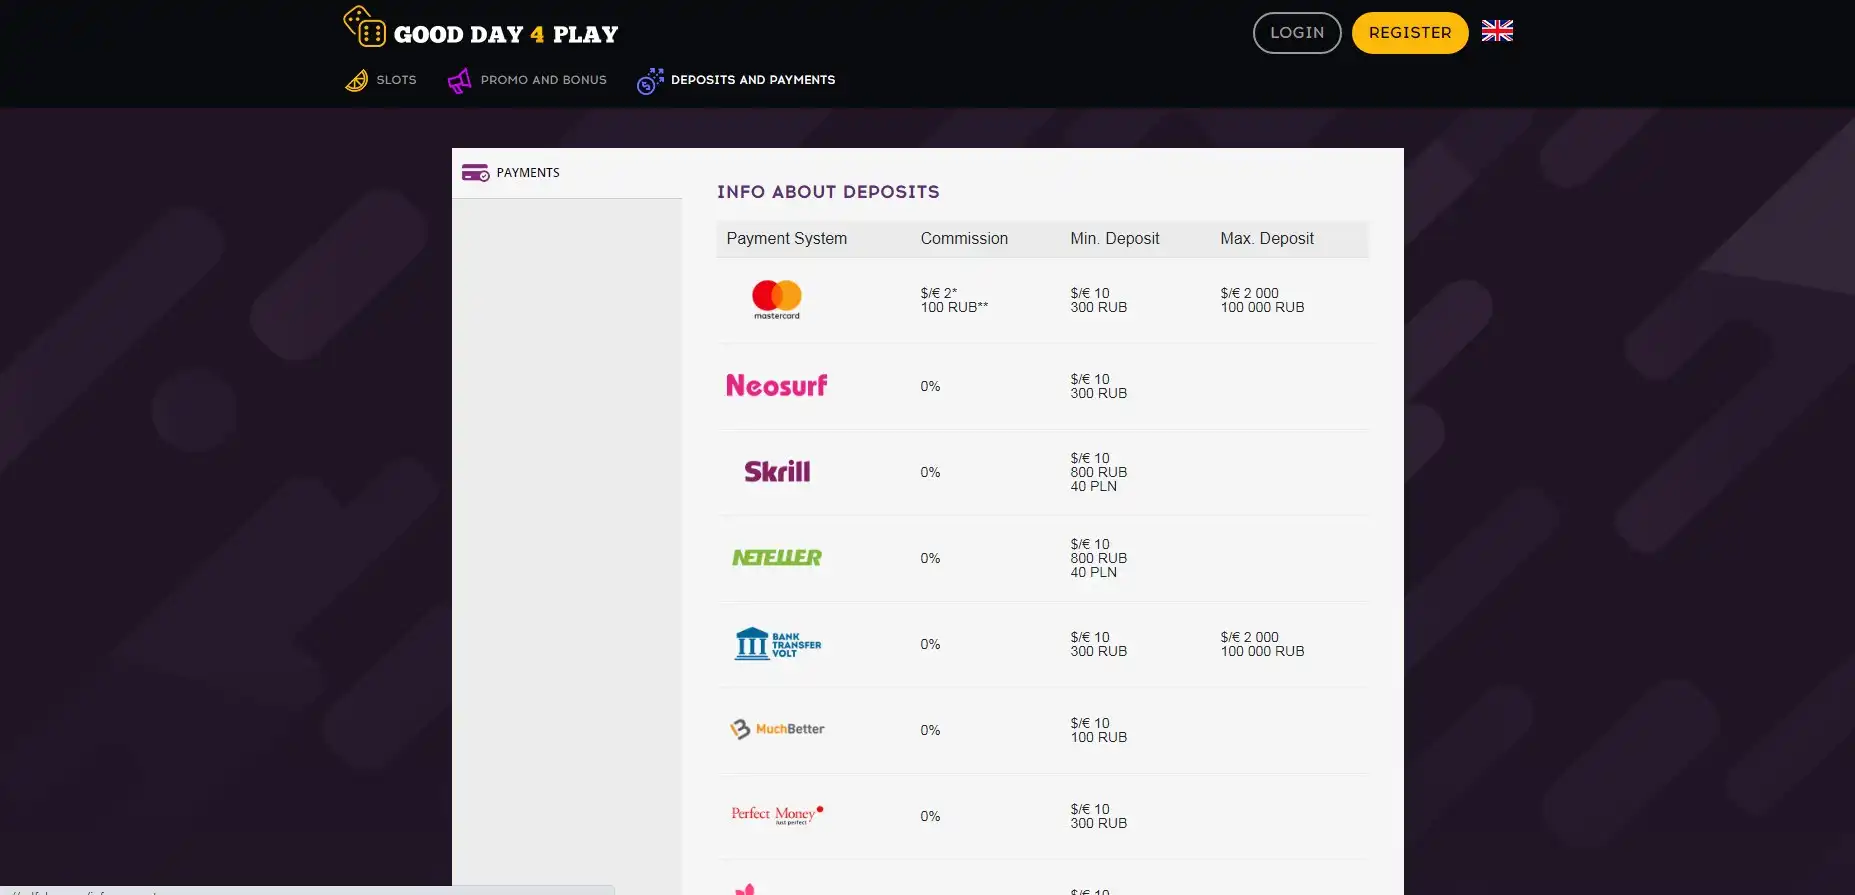Click the coin Deposits and Payments icon
The height and width of the screenshot is (895, 1855).
click(650, 81)
